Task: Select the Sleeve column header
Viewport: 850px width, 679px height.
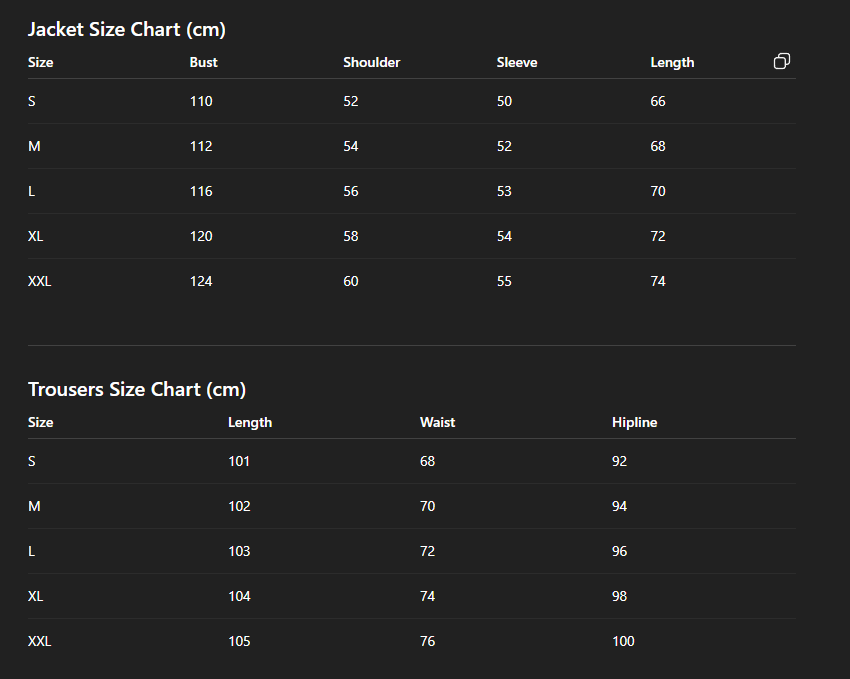Action: click(x=517, y=62)
